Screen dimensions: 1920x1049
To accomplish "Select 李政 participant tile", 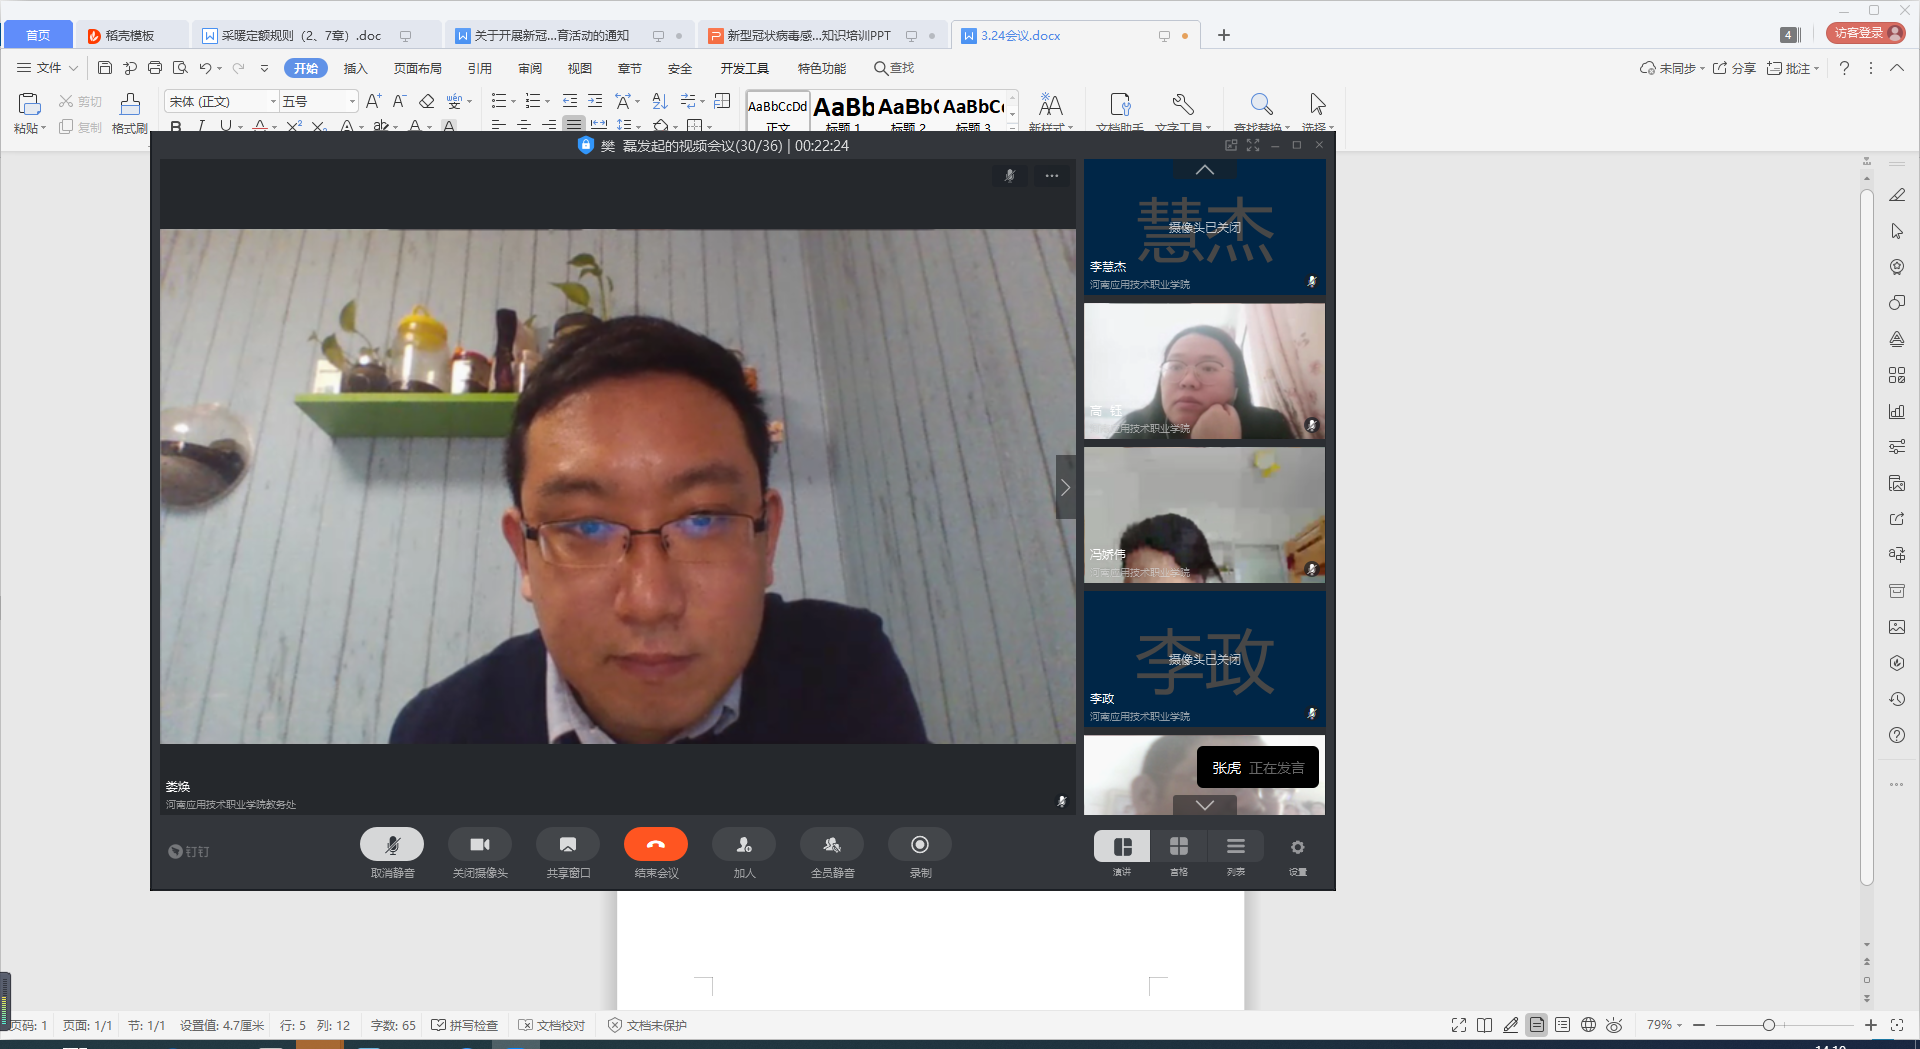I will click(x=1204, y=659).
